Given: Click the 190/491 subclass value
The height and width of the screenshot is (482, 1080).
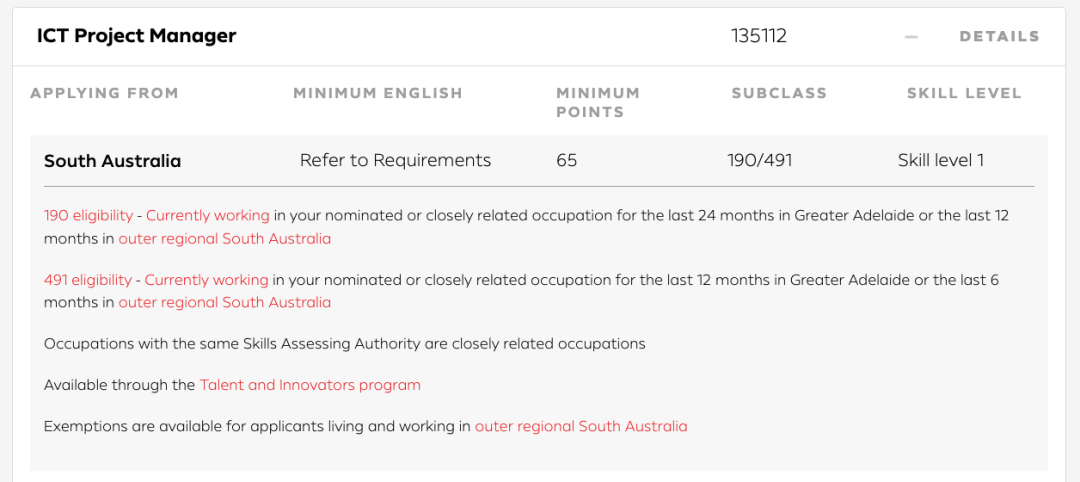Looking at the screenshot, I should point(760,160).
